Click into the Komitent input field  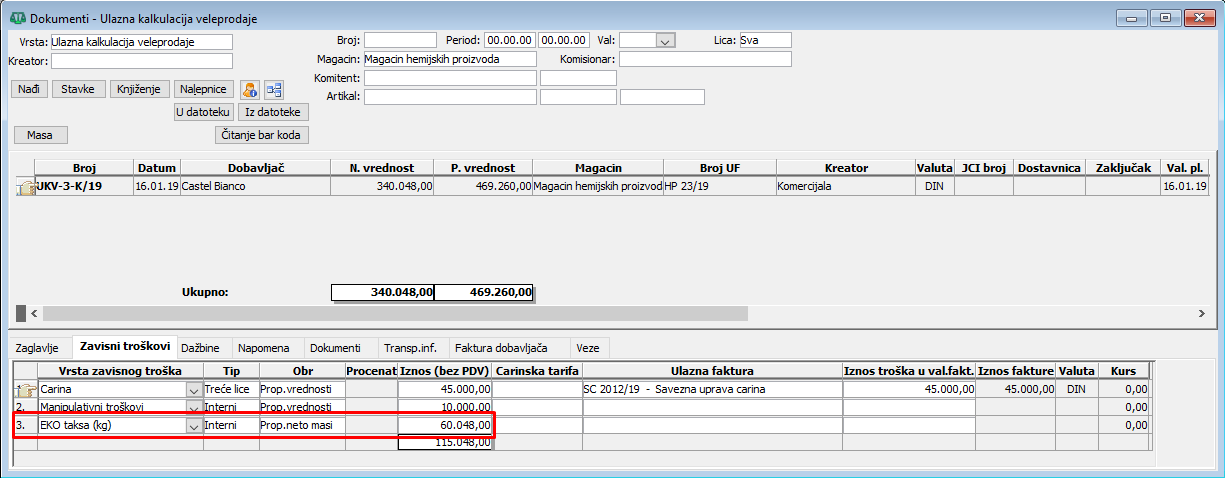coord(449,78)
